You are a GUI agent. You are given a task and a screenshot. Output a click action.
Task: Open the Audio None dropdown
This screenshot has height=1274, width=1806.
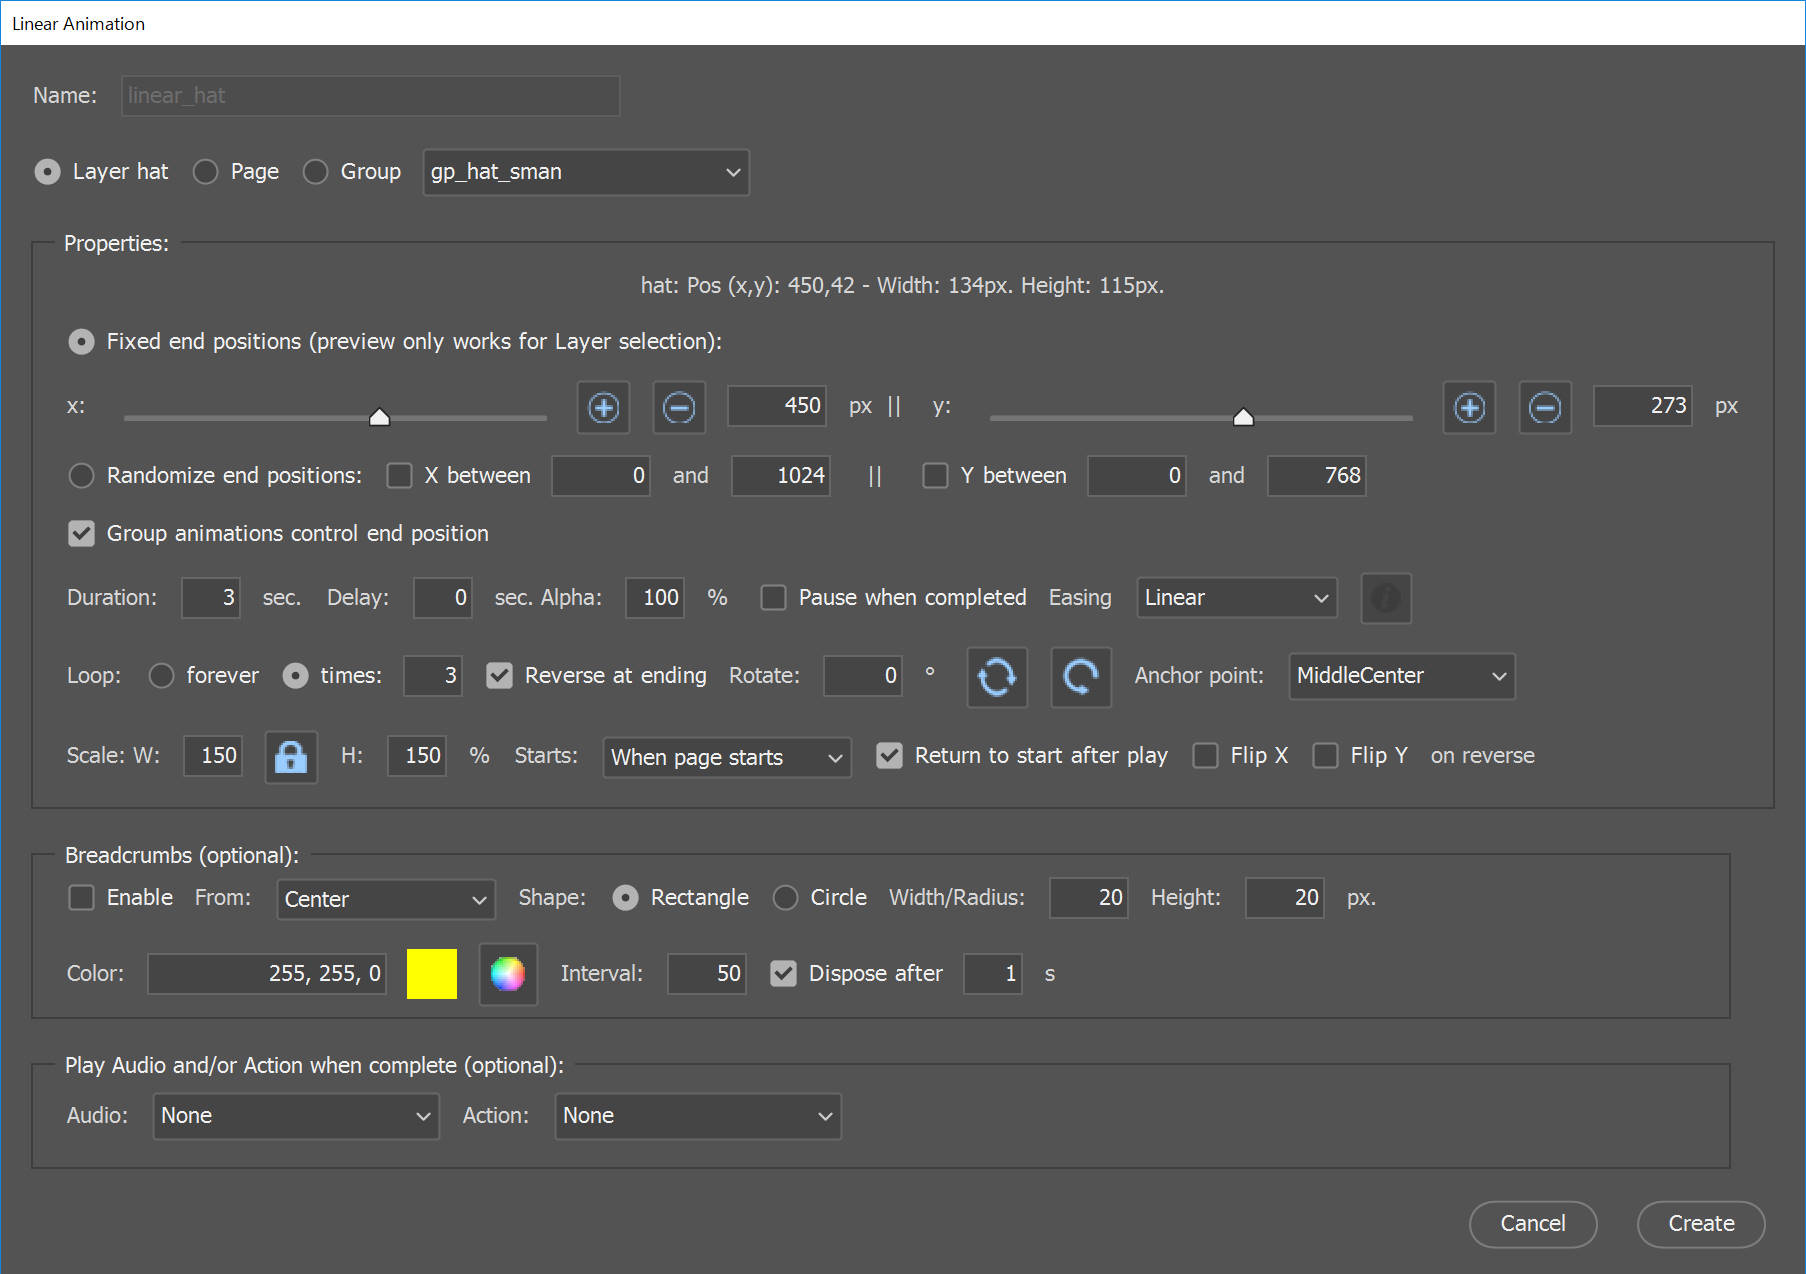(296, 1116)
